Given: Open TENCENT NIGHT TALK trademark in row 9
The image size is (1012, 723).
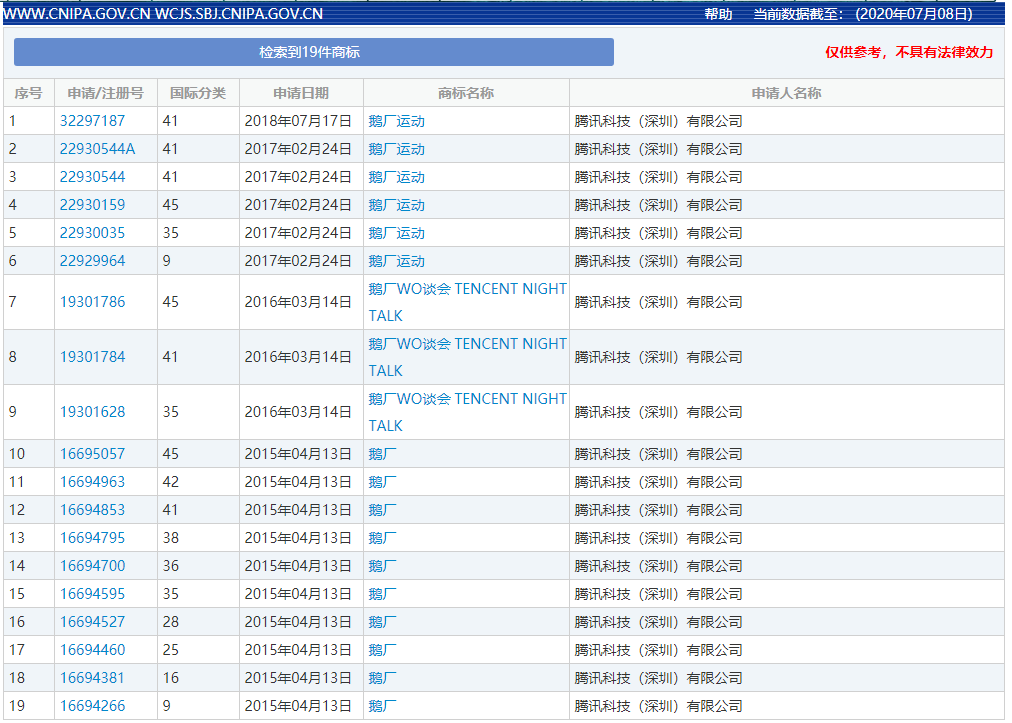Looking at the screenshot, I should pos(467,412).
